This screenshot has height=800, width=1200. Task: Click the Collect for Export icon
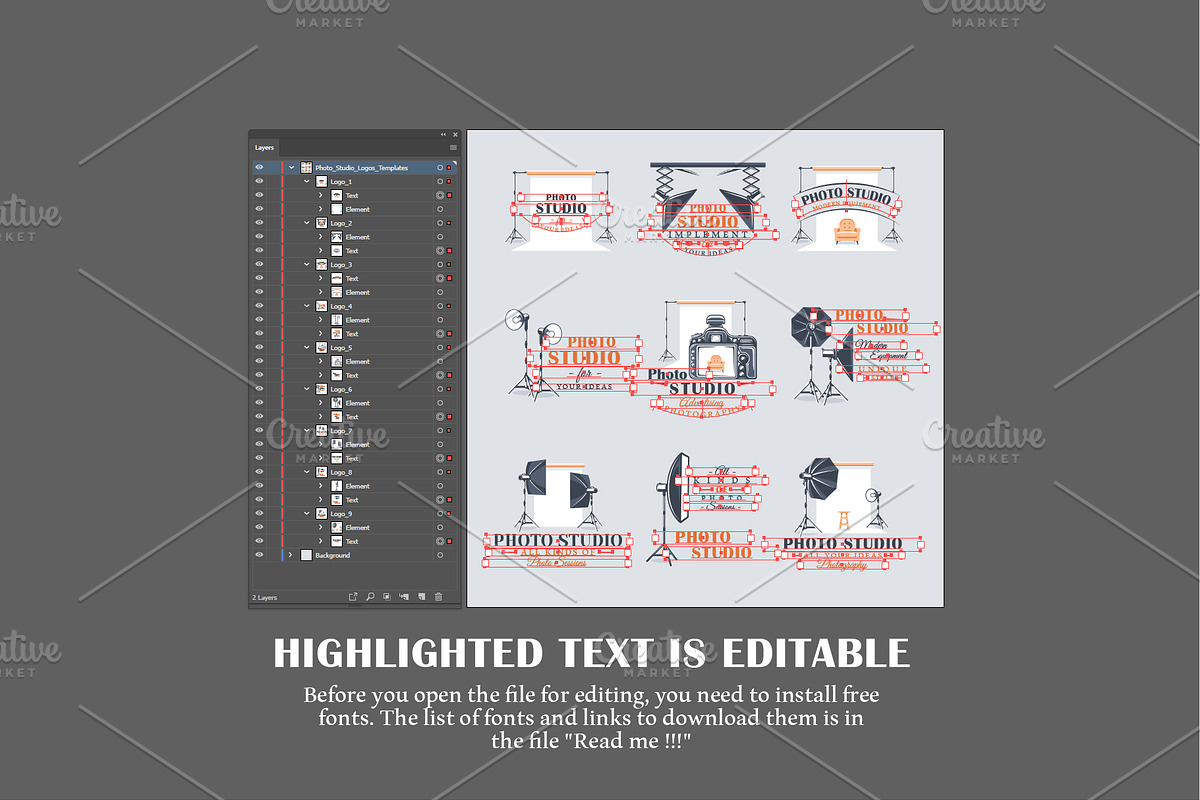click(x=353, y=597)
